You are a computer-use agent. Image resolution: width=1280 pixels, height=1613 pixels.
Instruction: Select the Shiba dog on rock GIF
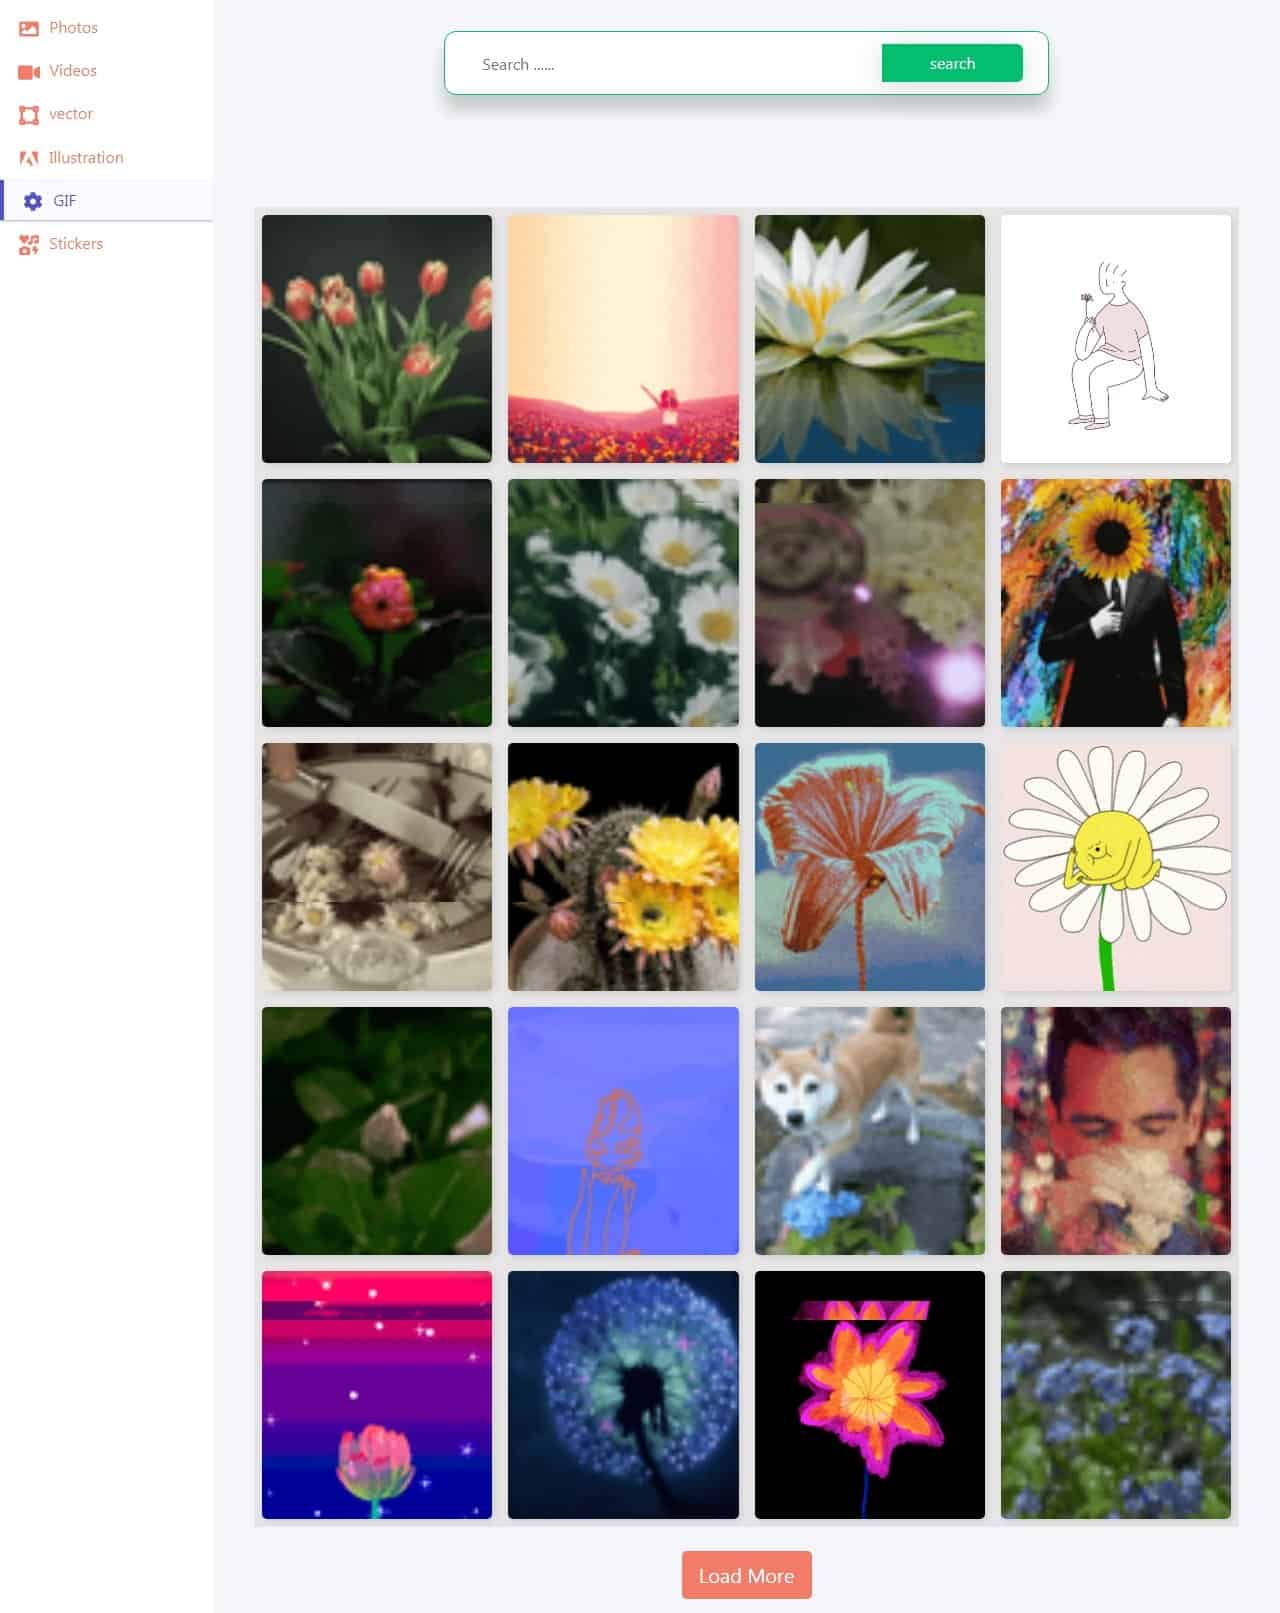pos(869,1131)
